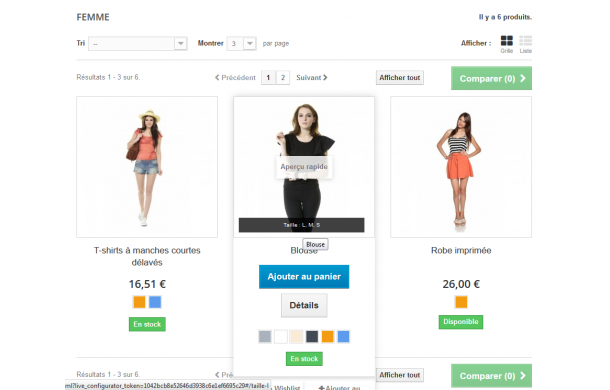The image size is (610, 390).
Task: Open the Montrer per-page dropdown
Action: point(241,44)
